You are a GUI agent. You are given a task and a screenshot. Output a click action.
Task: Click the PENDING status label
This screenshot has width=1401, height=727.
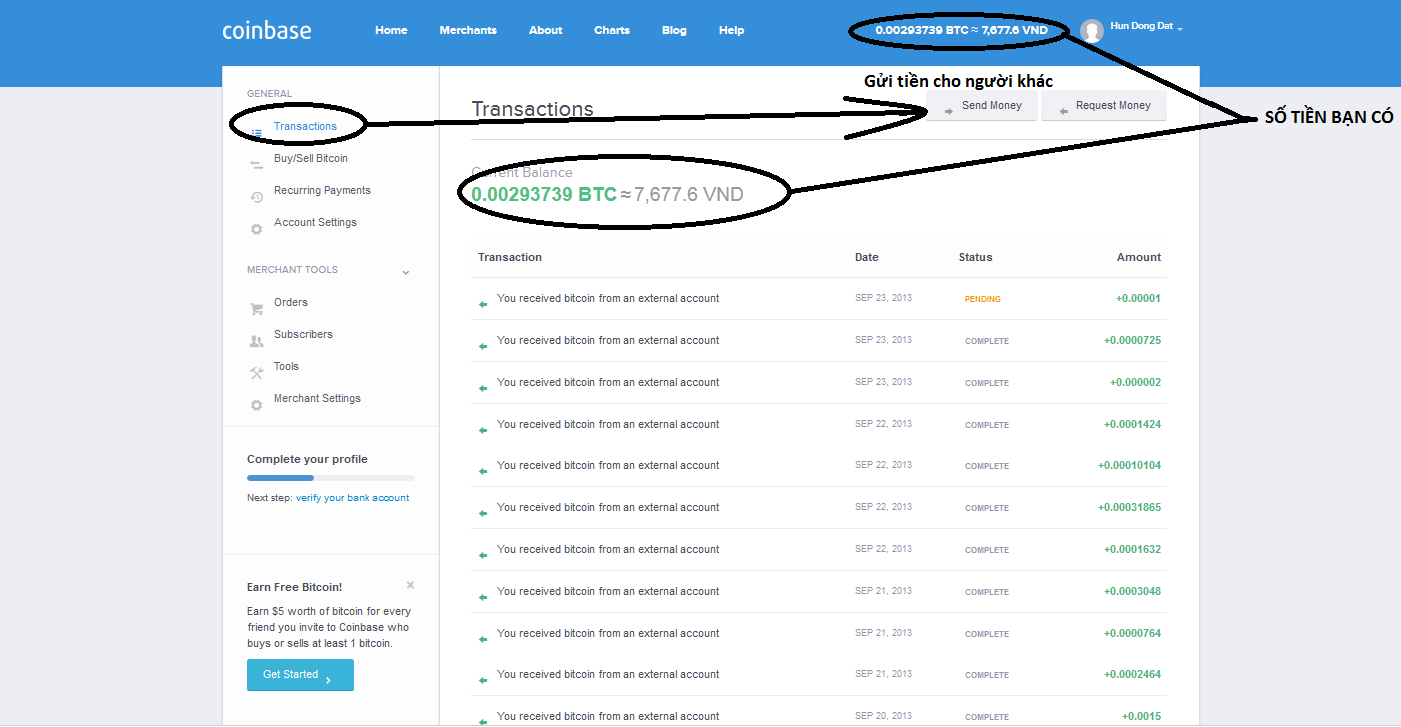click(982, 299)
